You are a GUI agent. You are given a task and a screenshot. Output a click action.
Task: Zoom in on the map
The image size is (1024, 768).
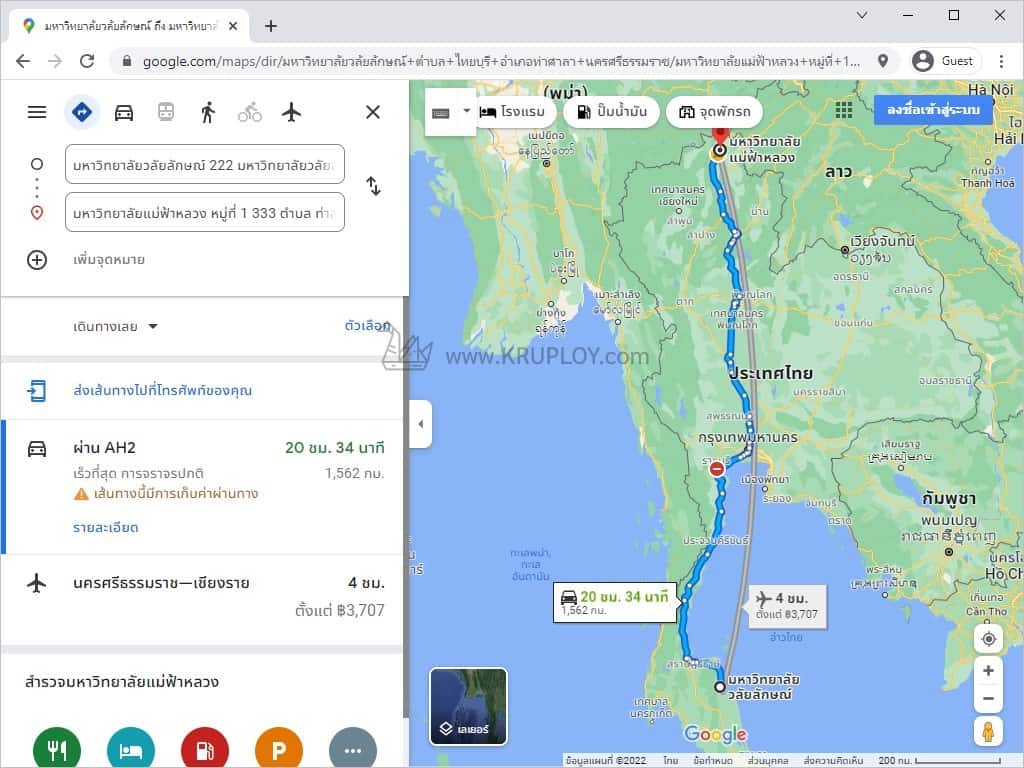[988, 671]
